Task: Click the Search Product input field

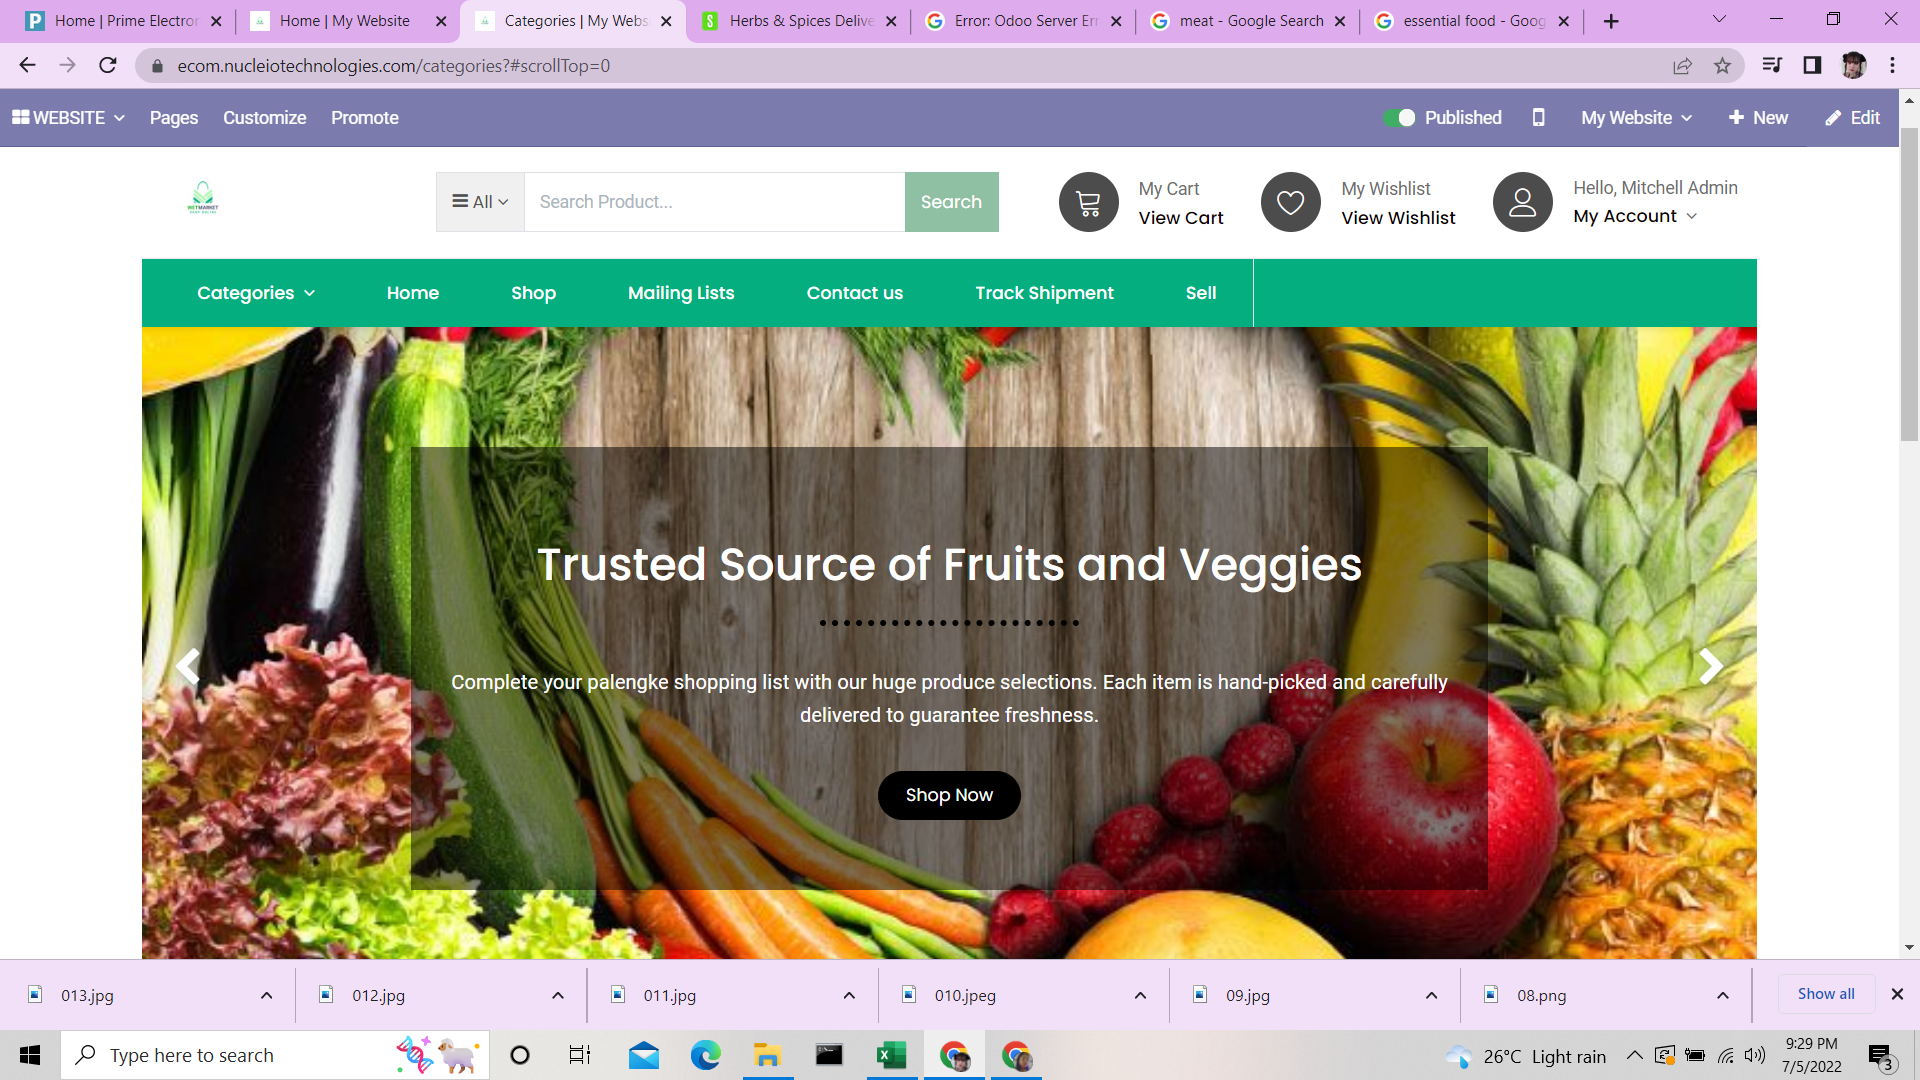Action: [x=714, y=202]
